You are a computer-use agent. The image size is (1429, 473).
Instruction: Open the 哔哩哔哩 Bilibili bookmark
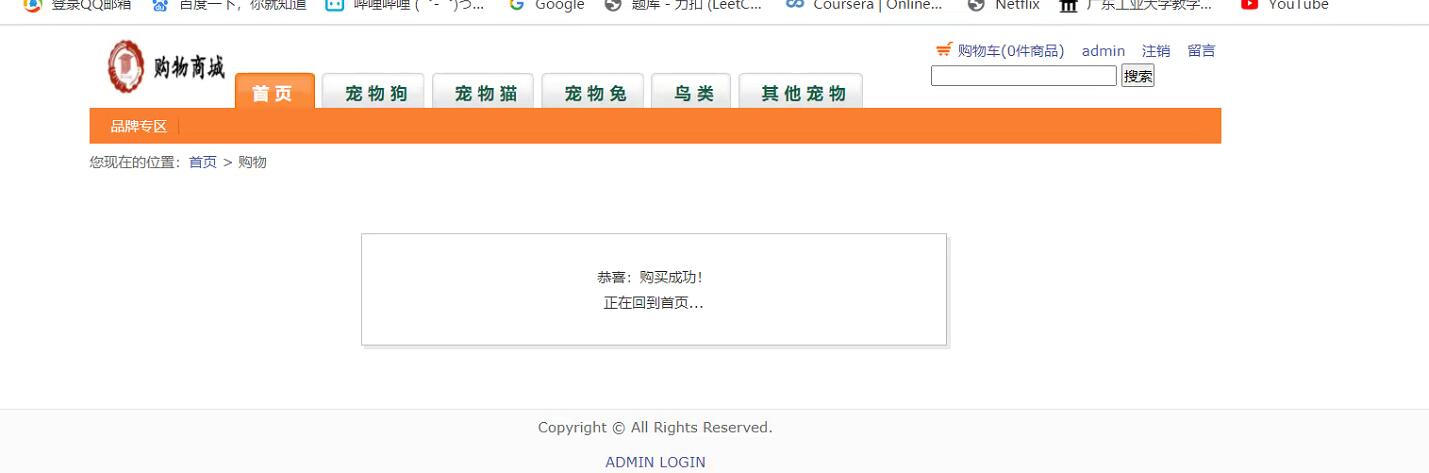tap(405, 5)
